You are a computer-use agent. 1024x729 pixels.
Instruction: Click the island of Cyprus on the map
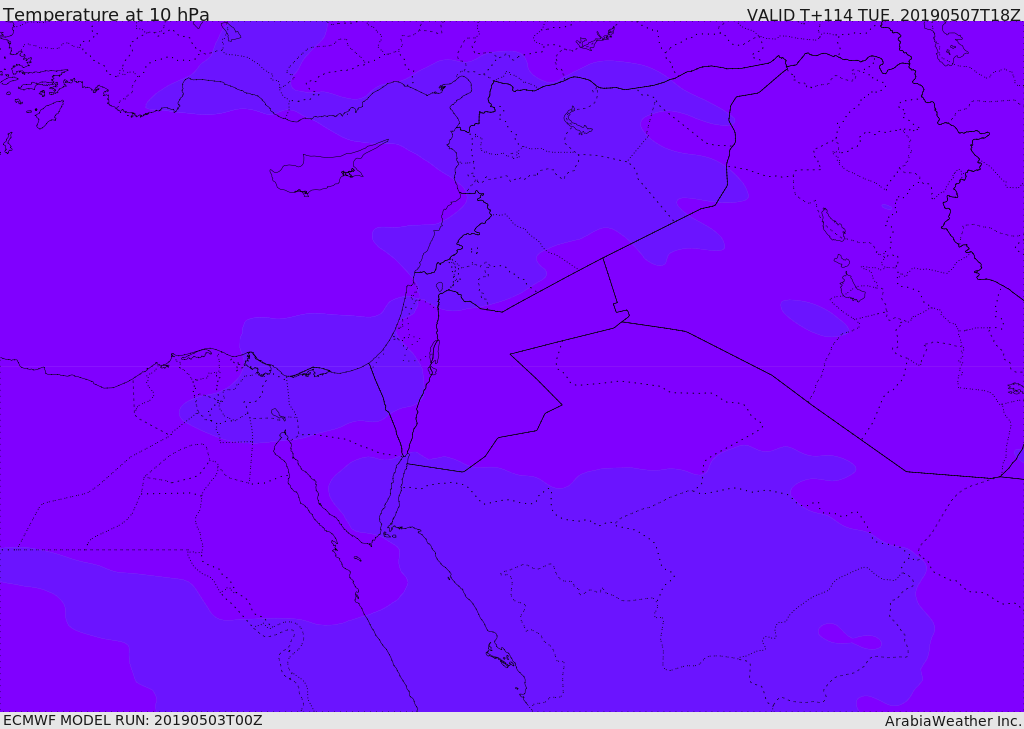[320, 171]
